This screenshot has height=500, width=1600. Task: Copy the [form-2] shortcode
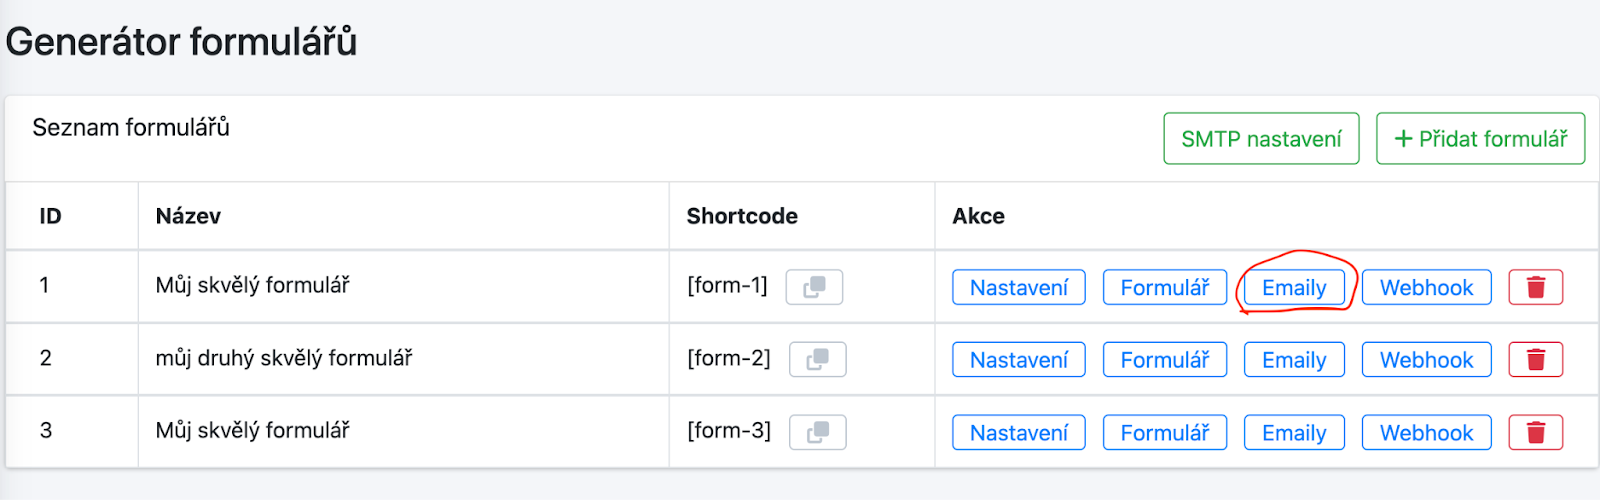[818, 359]
